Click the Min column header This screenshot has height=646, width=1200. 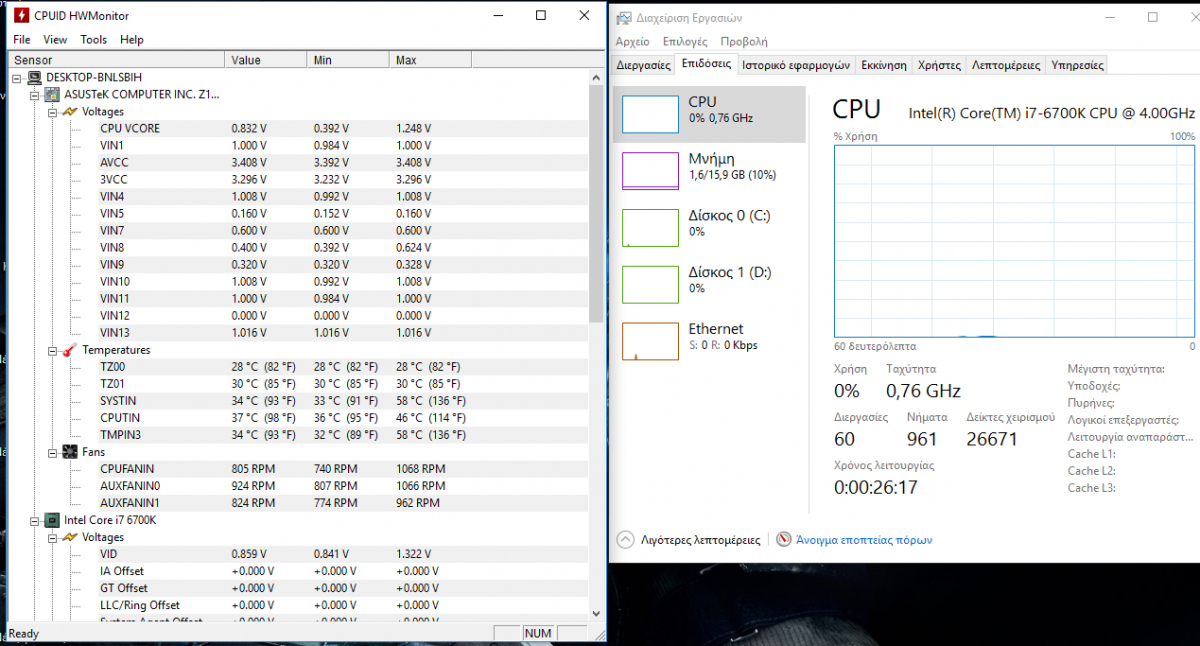tap(348, 60)
